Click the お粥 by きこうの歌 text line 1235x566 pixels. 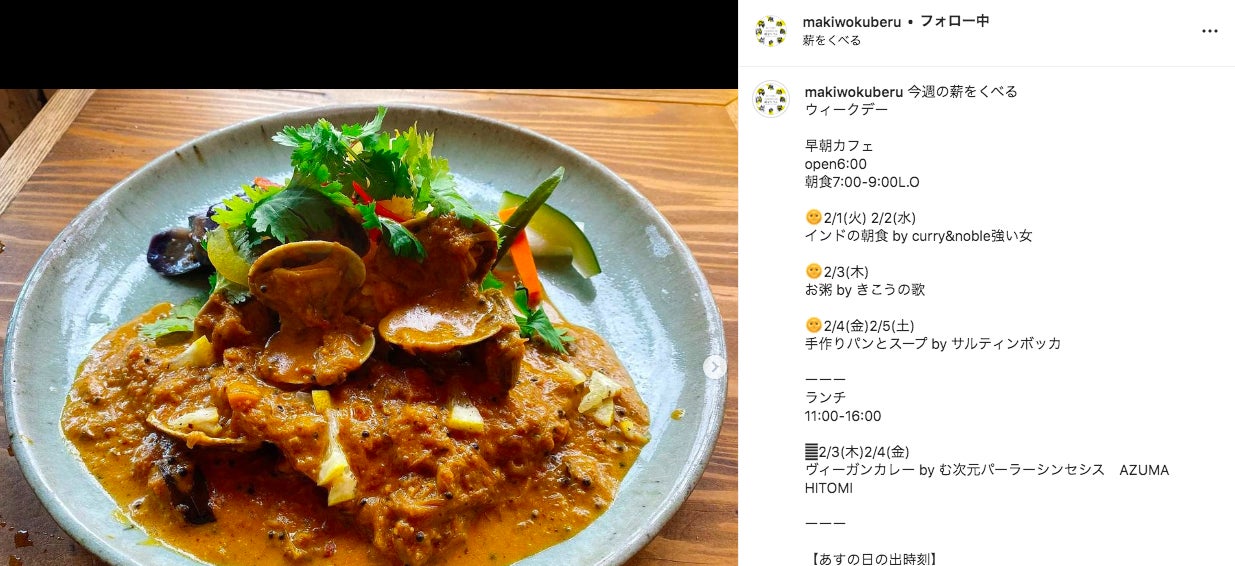[865, 290]
